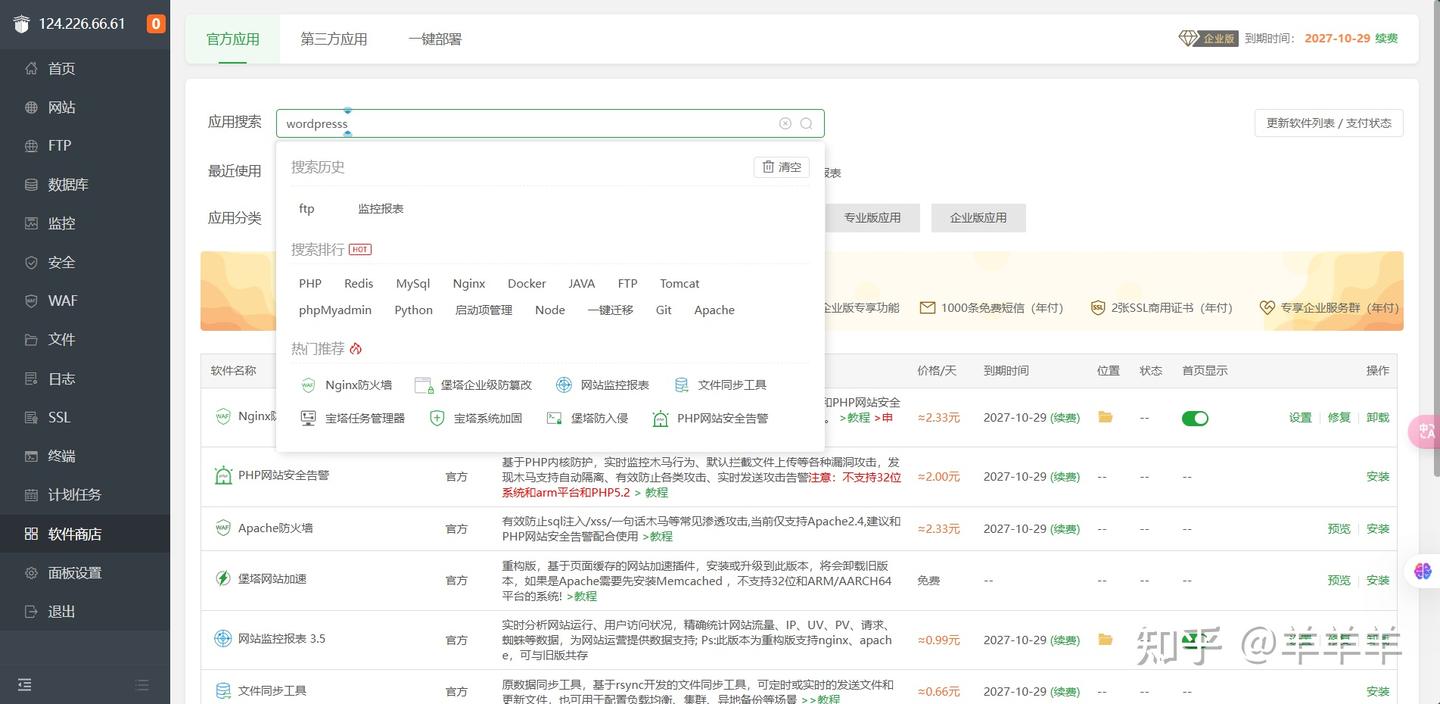
Task: Pick 堡塔企业级防篡改 recommendation
Action: point(473,385)
